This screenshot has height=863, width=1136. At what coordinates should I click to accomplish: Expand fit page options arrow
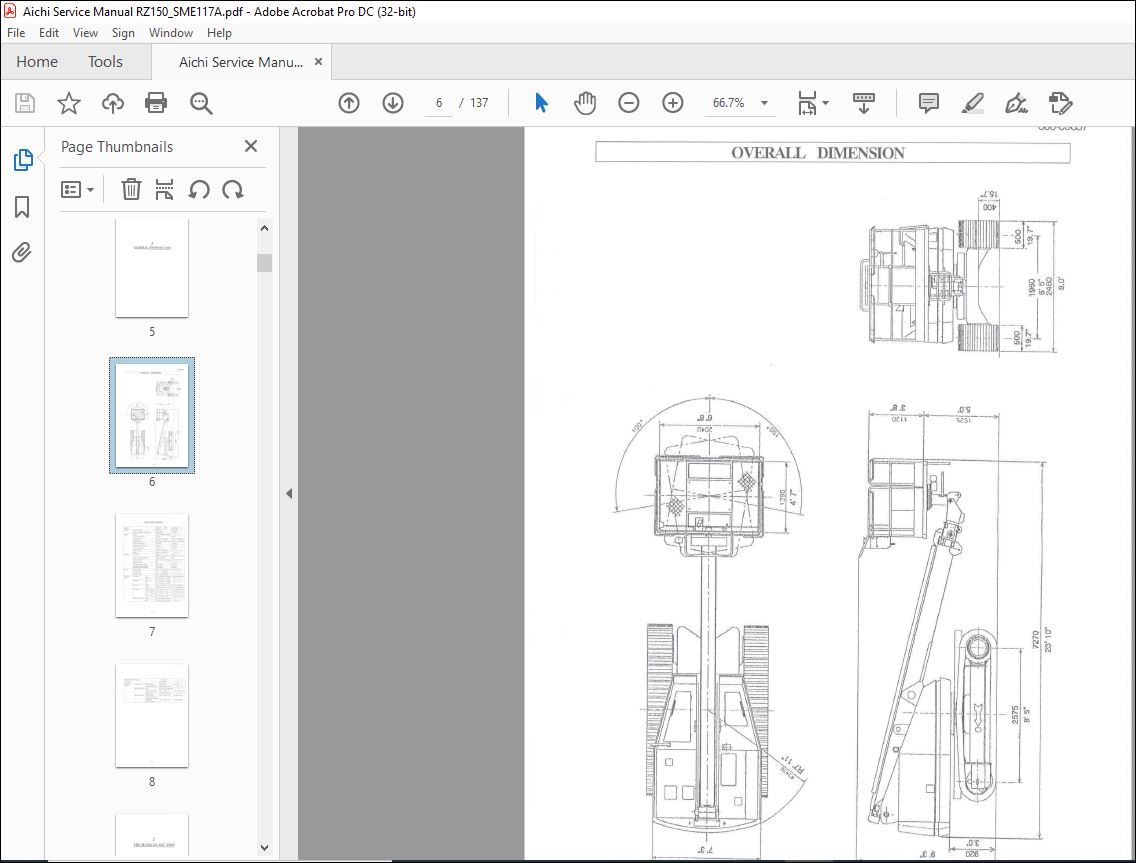(x=825, y=103)
